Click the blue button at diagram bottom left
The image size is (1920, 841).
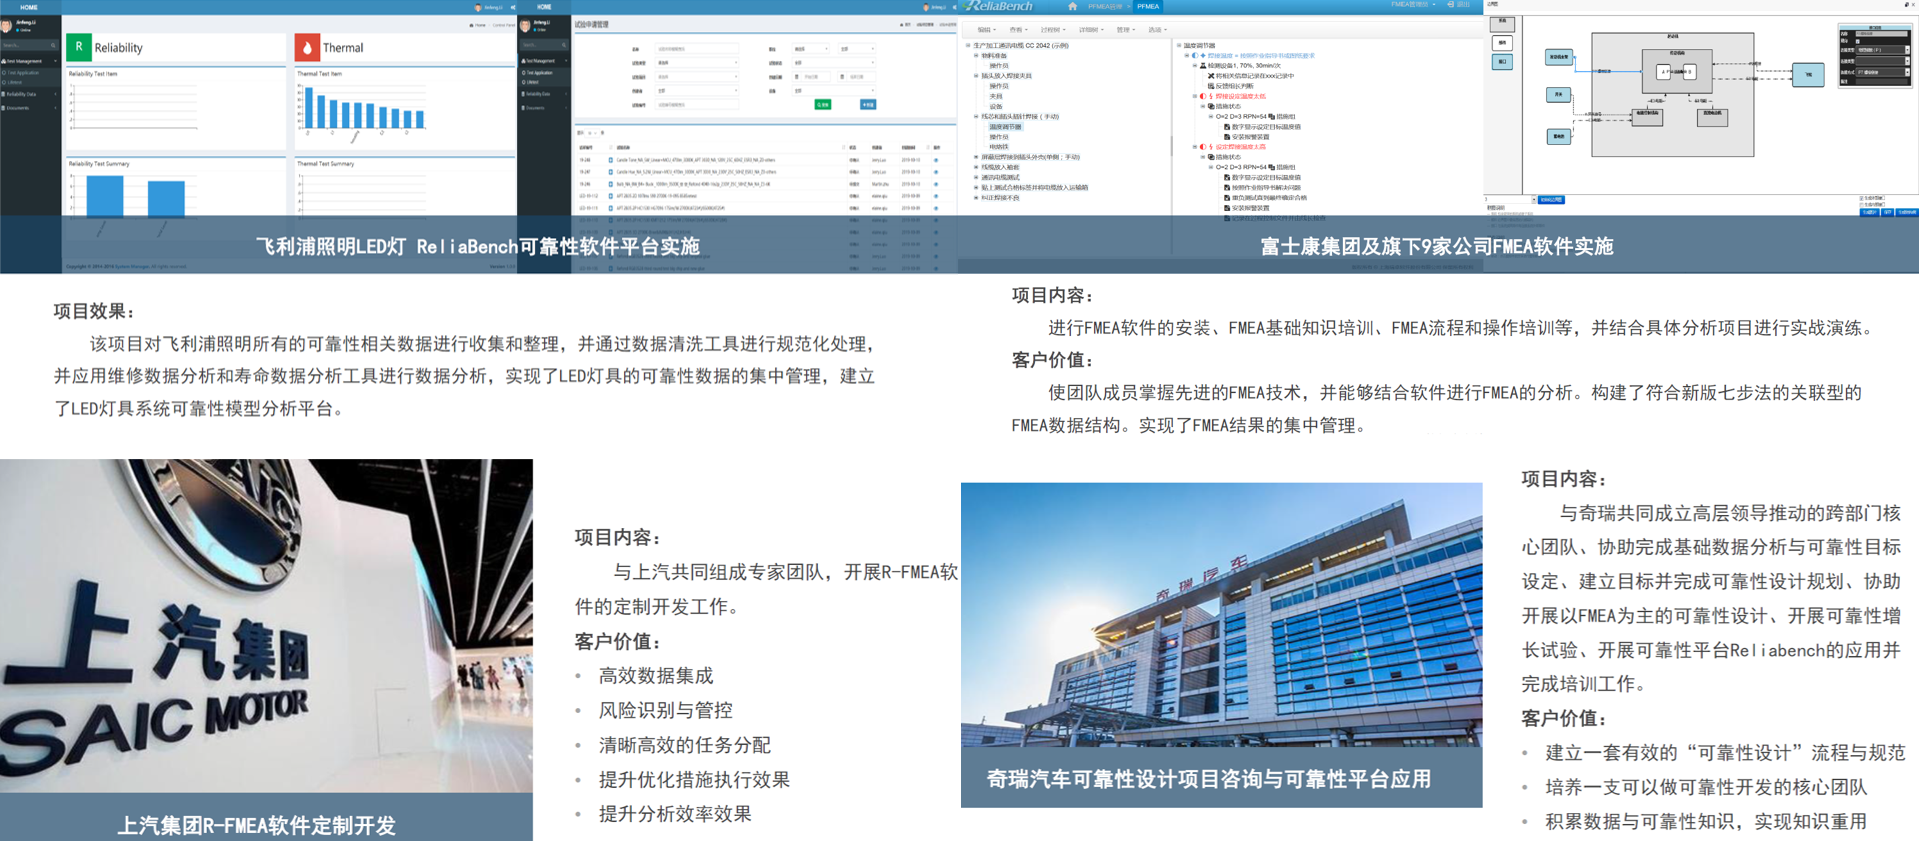coord(1550,200)
